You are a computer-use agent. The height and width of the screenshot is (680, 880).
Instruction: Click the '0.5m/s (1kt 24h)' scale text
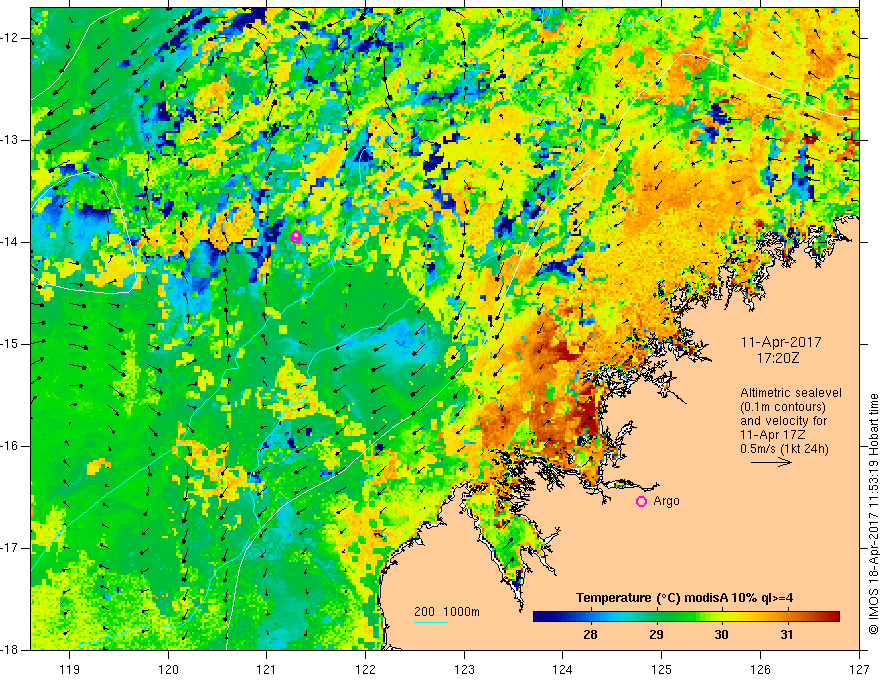(x=784, y=449)
